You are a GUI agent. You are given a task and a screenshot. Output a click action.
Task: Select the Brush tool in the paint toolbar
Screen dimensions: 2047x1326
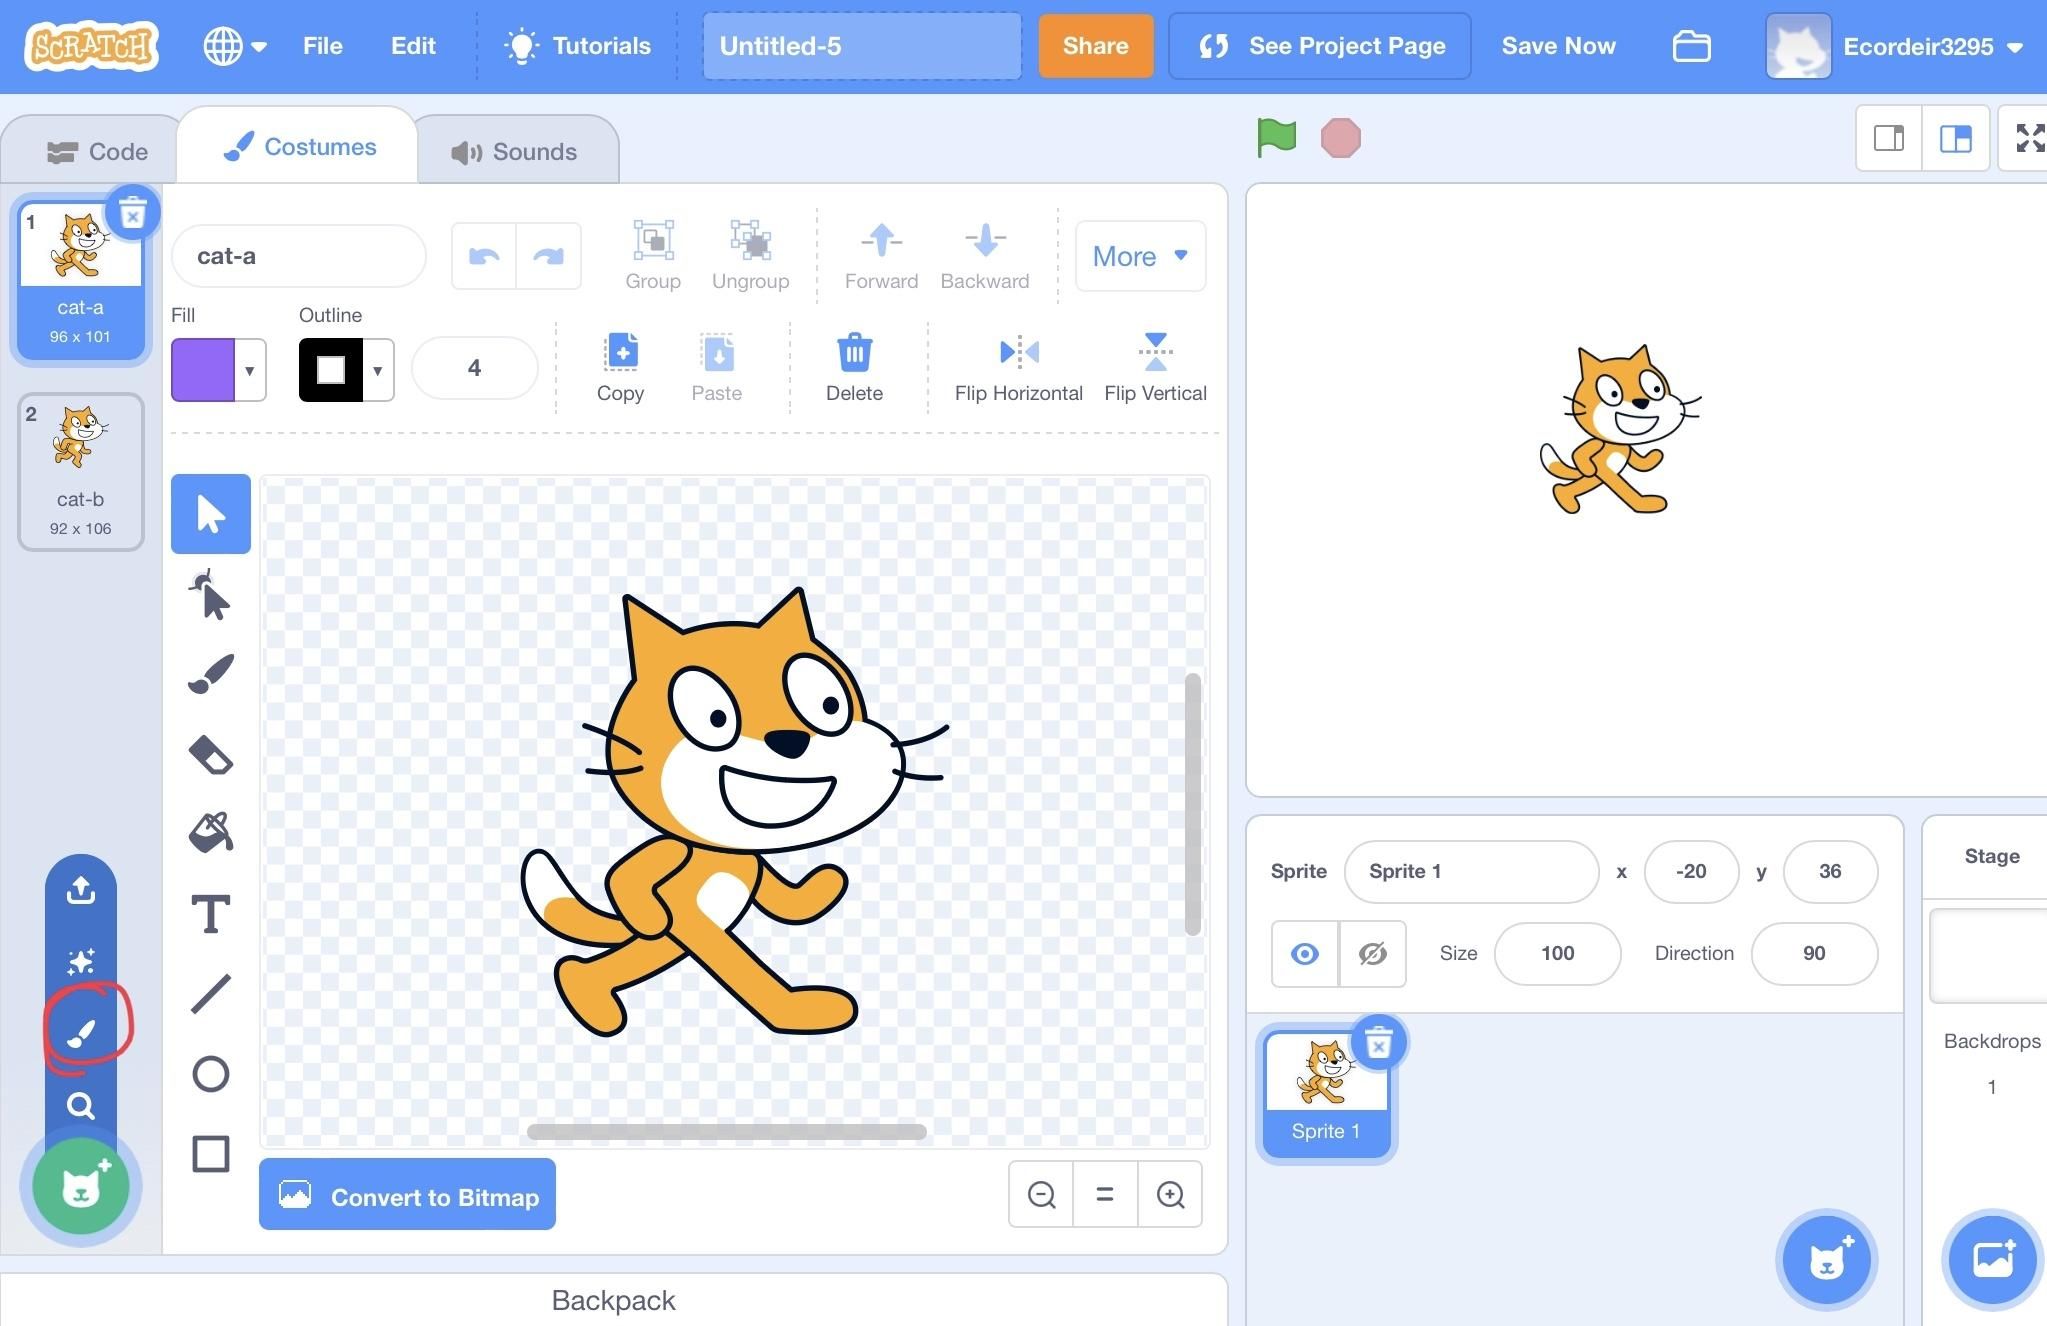coord(210,672)
